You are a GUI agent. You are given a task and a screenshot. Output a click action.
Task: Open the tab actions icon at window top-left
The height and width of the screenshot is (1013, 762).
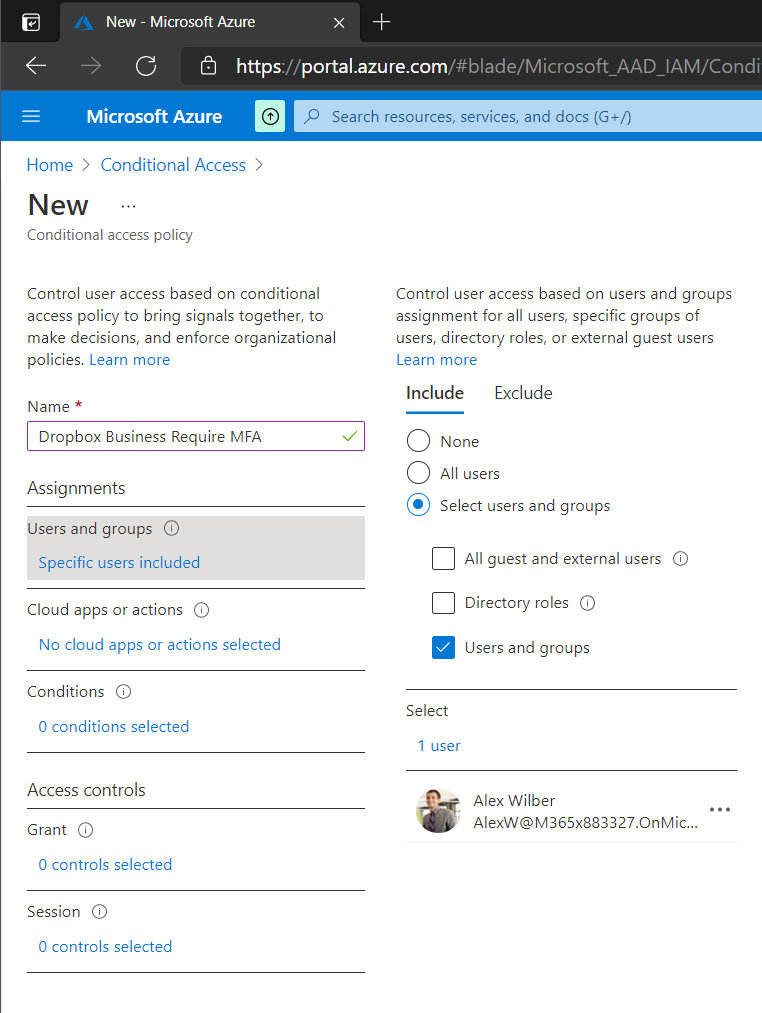point(31,23)
